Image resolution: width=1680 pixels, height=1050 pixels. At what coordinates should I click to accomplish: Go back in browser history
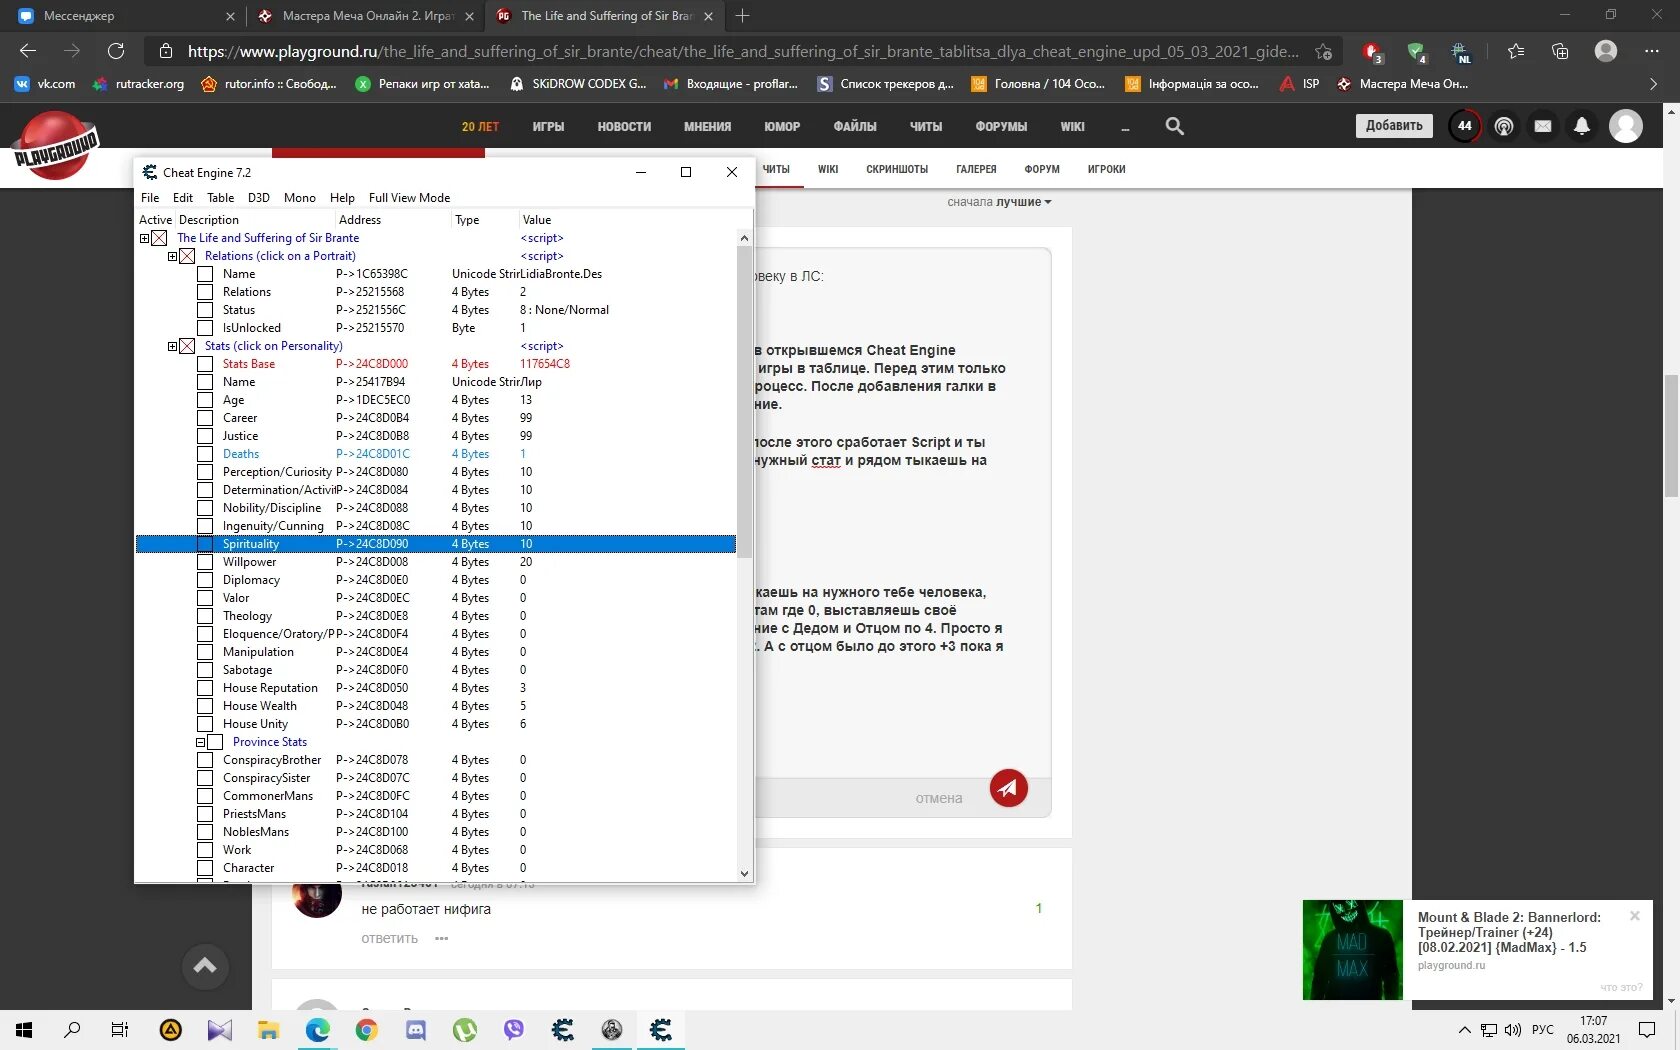[28, 51]
